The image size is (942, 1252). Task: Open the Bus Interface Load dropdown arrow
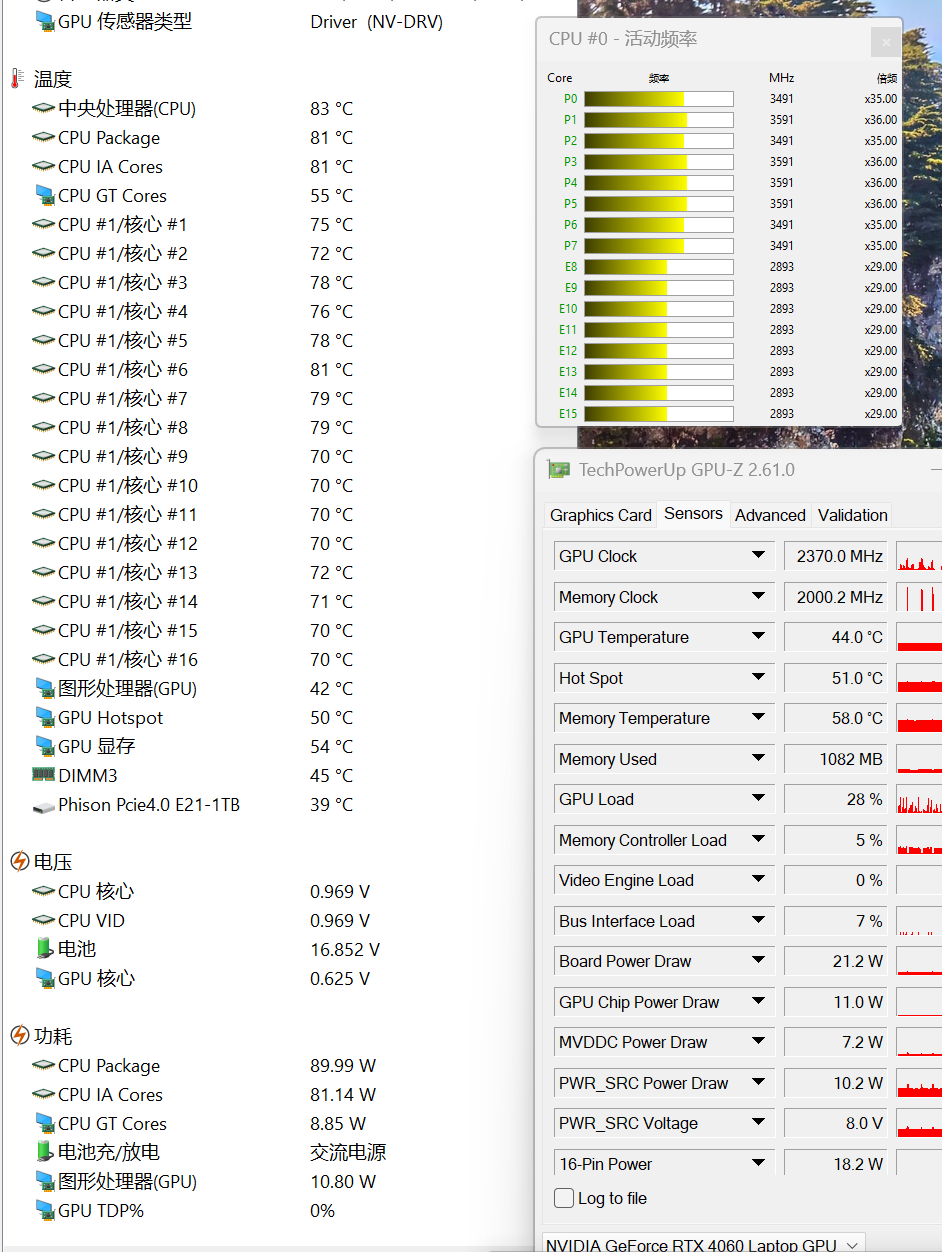[759, 921]
